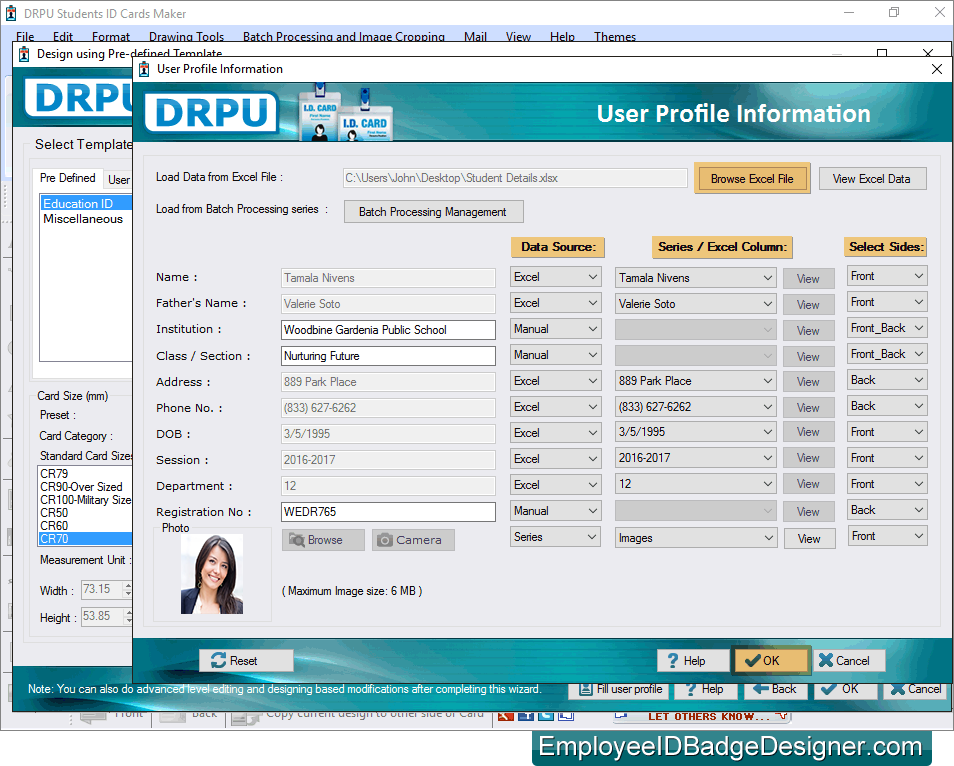Browse for a photo file

(323, 540)
